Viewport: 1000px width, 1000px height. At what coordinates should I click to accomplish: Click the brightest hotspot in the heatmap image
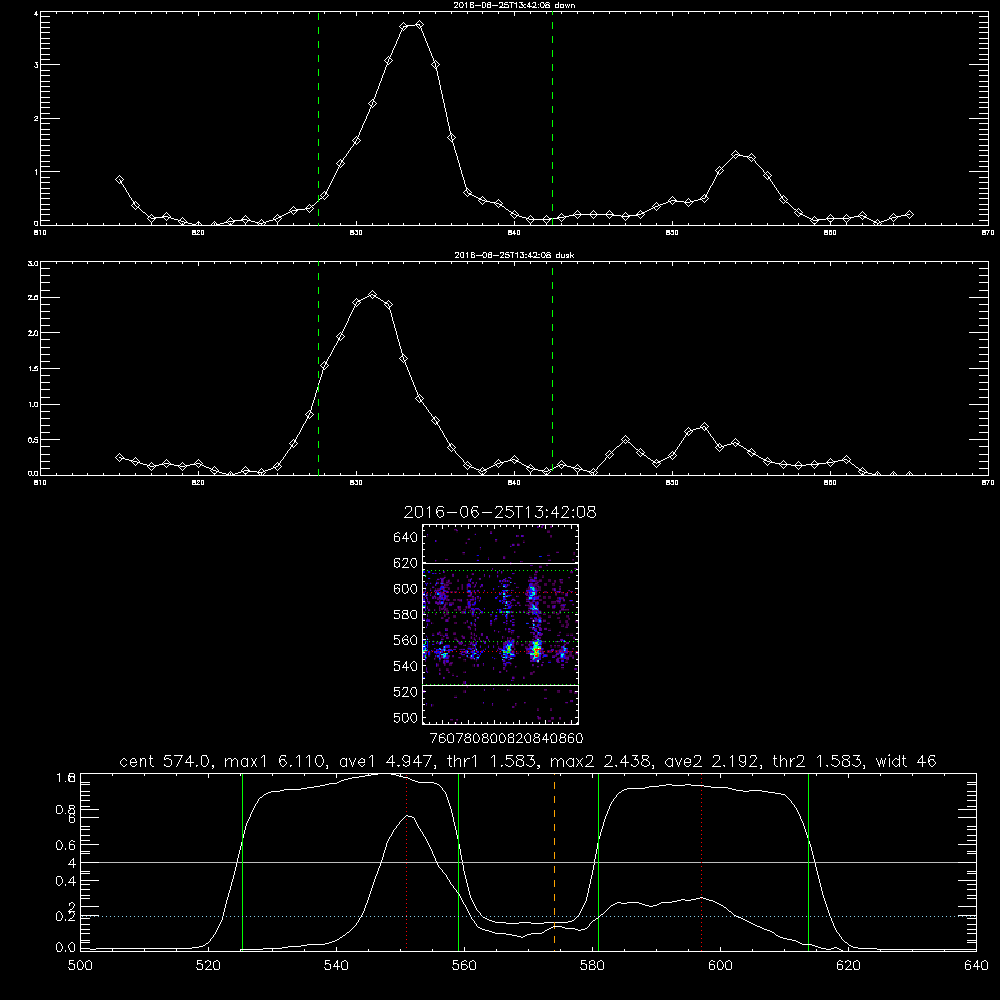click(536, 651)
